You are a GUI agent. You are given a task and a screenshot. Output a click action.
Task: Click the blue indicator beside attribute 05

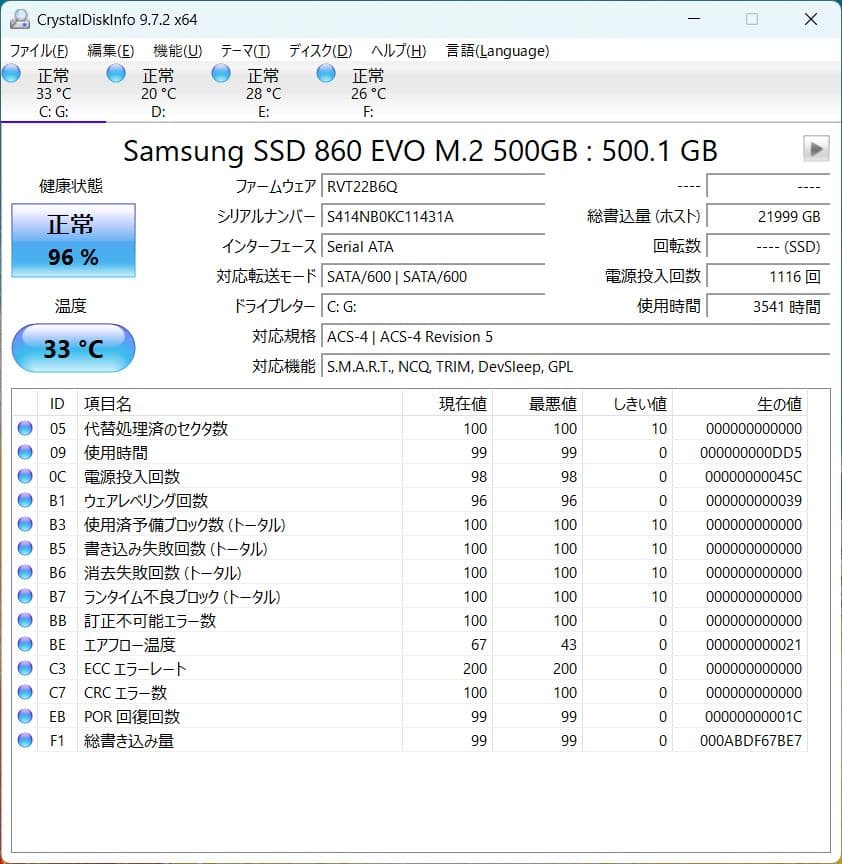pos(24,429)
